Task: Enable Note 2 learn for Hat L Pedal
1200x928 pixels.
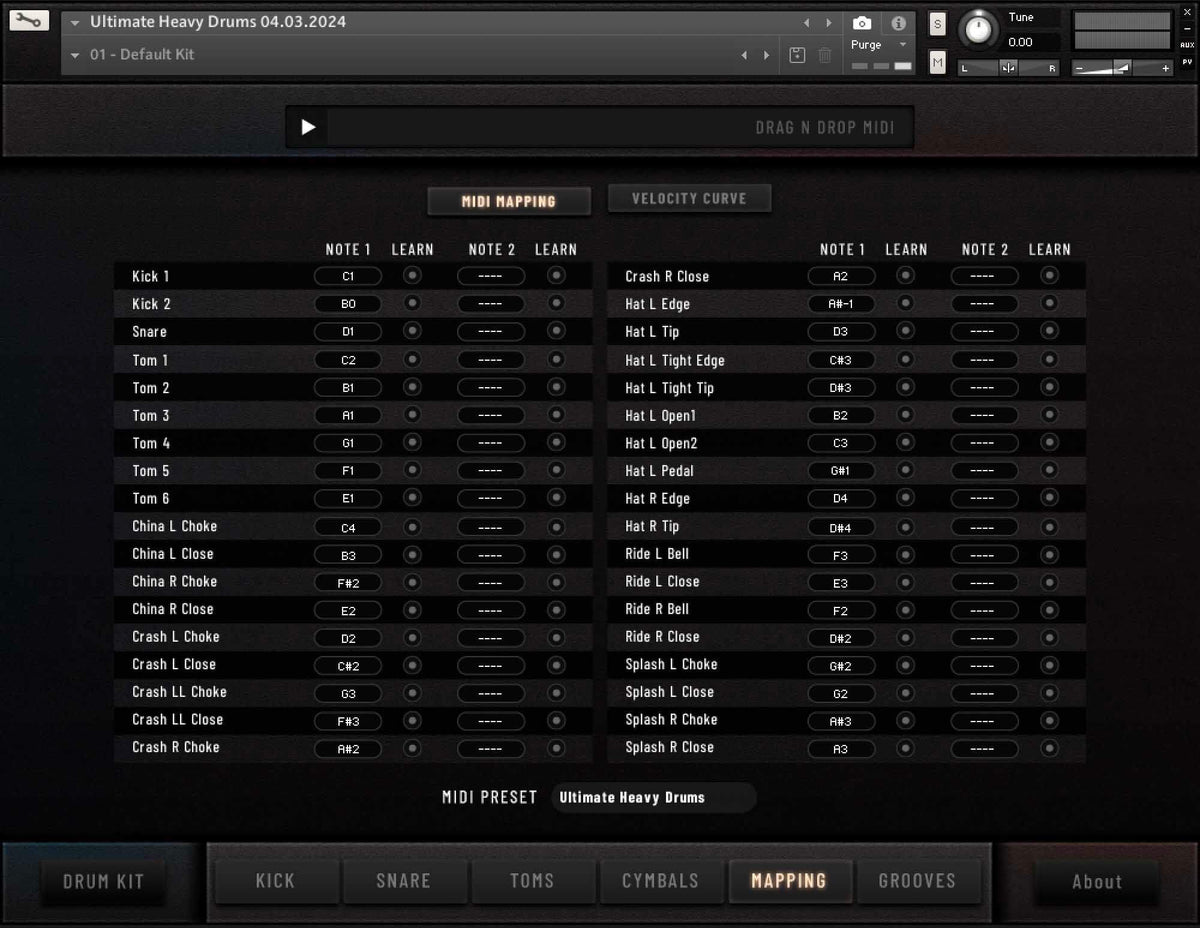Action: tap(1049, 470)
